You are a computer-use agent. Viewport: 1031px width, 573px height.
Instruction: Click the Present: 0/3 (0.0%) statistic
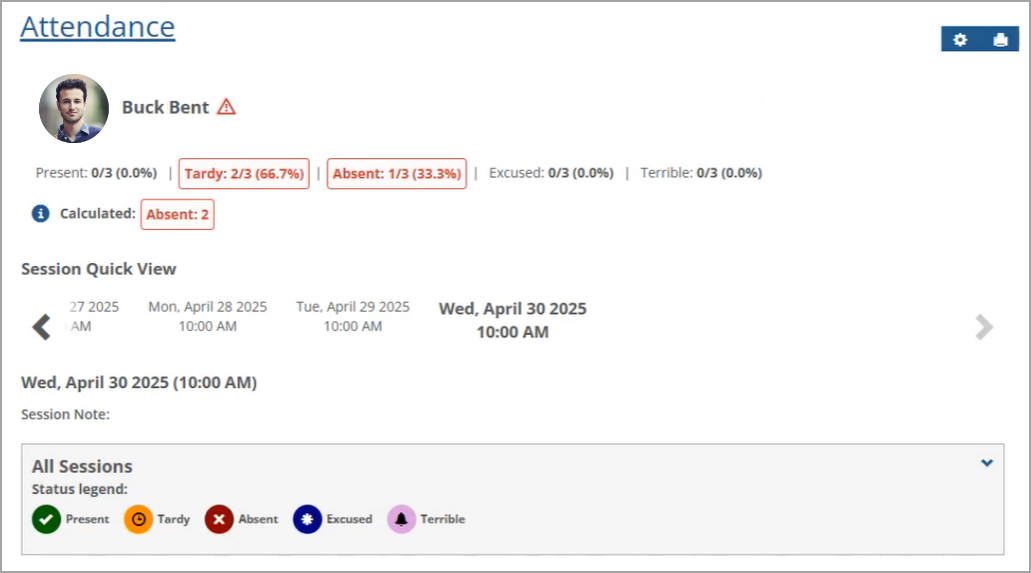[x=96, y=173]
